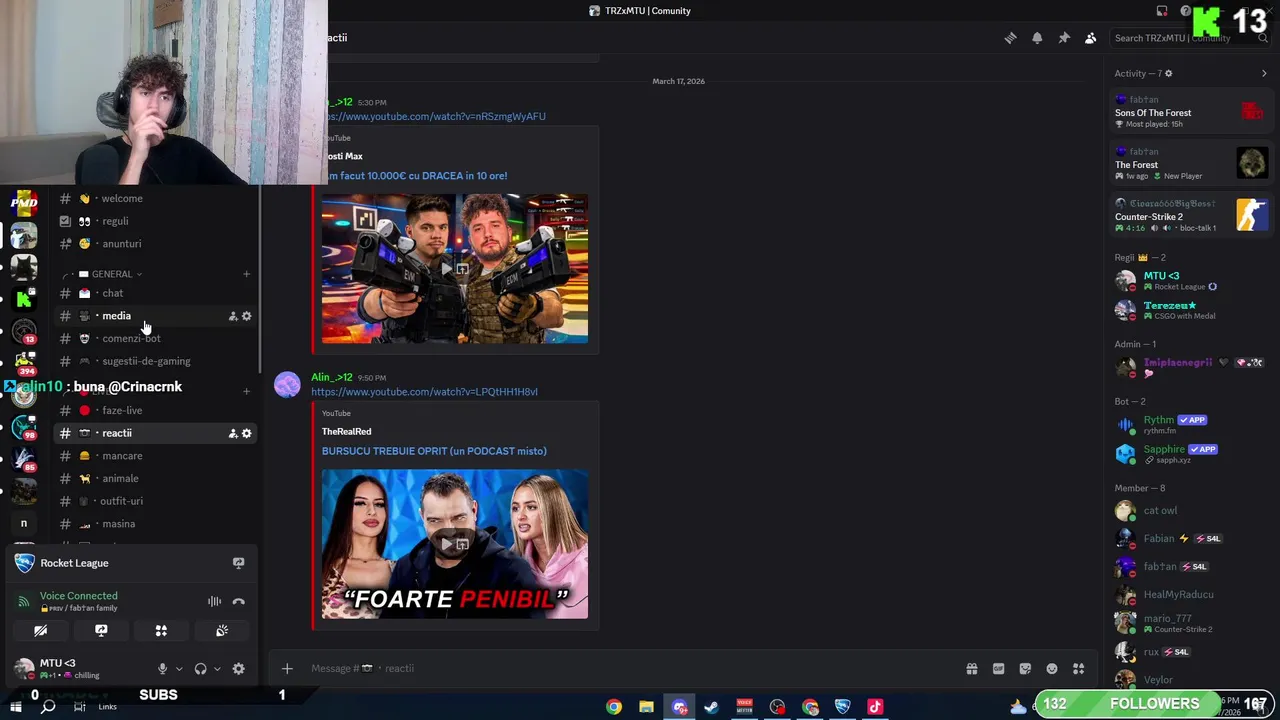Open File Explorer from taskbar
1280x720 pixels.
pyautogui.click(x=646, y=707)
